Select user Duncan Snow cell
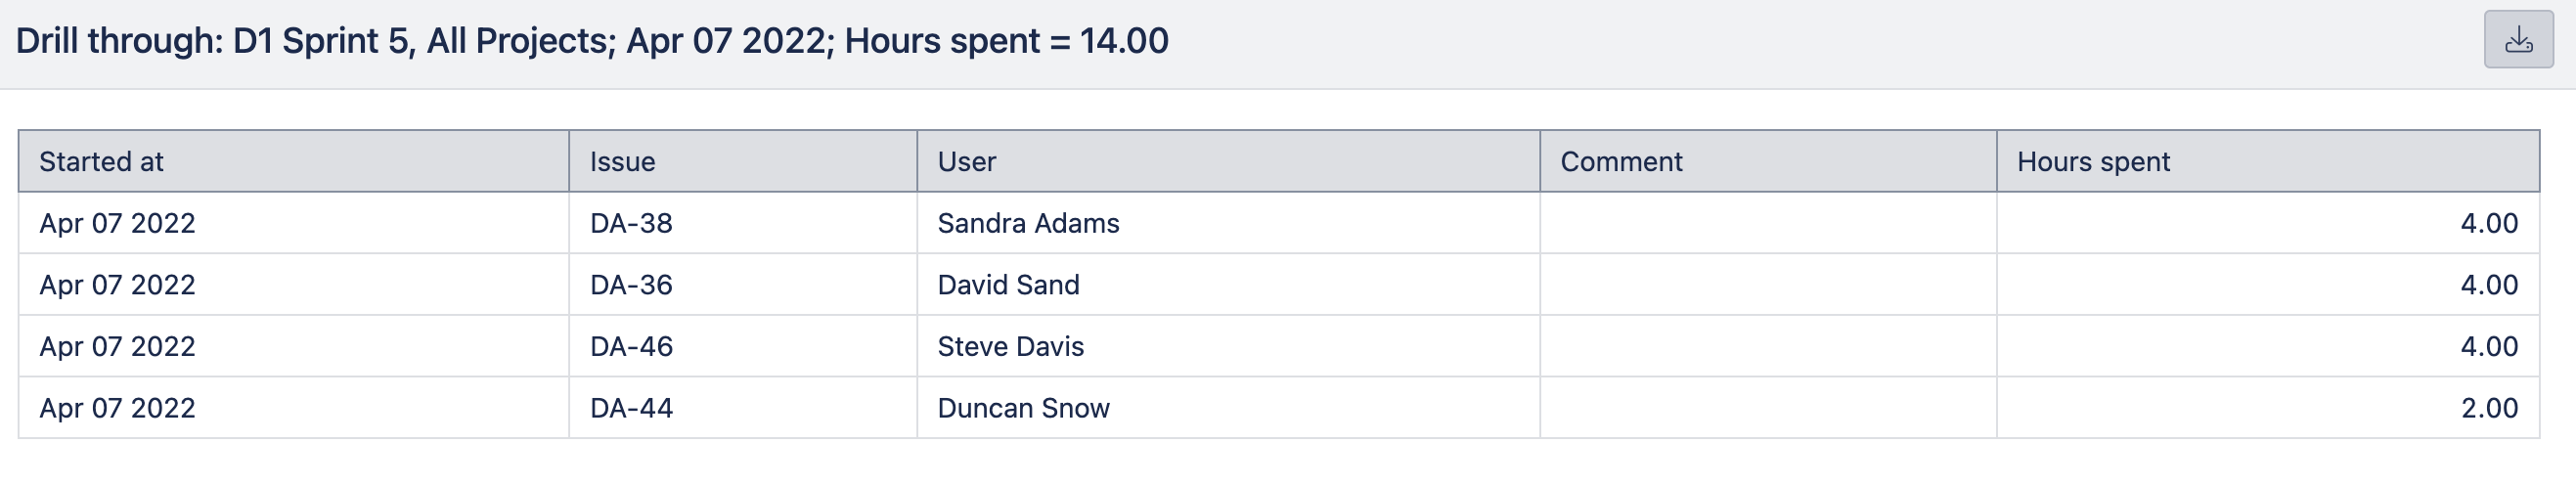 click(x=1228, y=408)
